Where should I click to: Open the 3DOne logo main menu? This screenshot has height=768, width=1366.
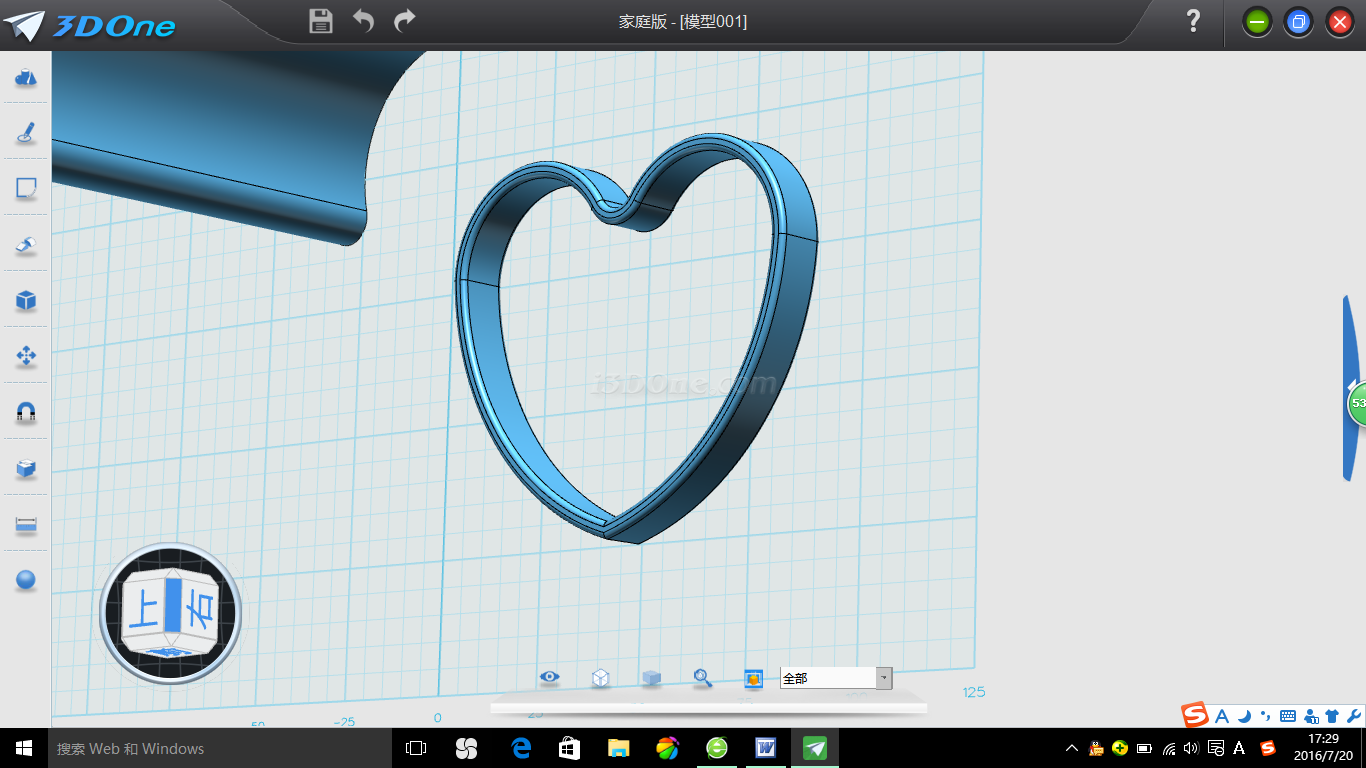pyautogui.click(x=90, y=25)
